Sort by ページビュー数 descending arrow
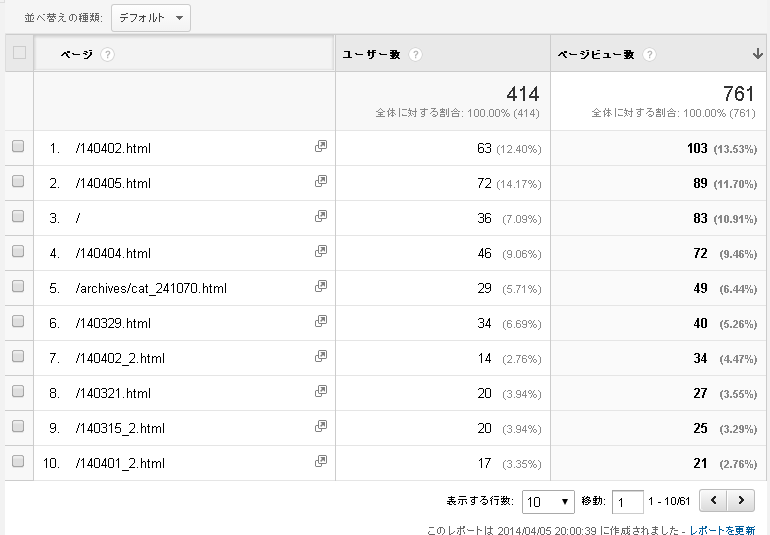The image size is (770, 535). [x=758, y=54]
